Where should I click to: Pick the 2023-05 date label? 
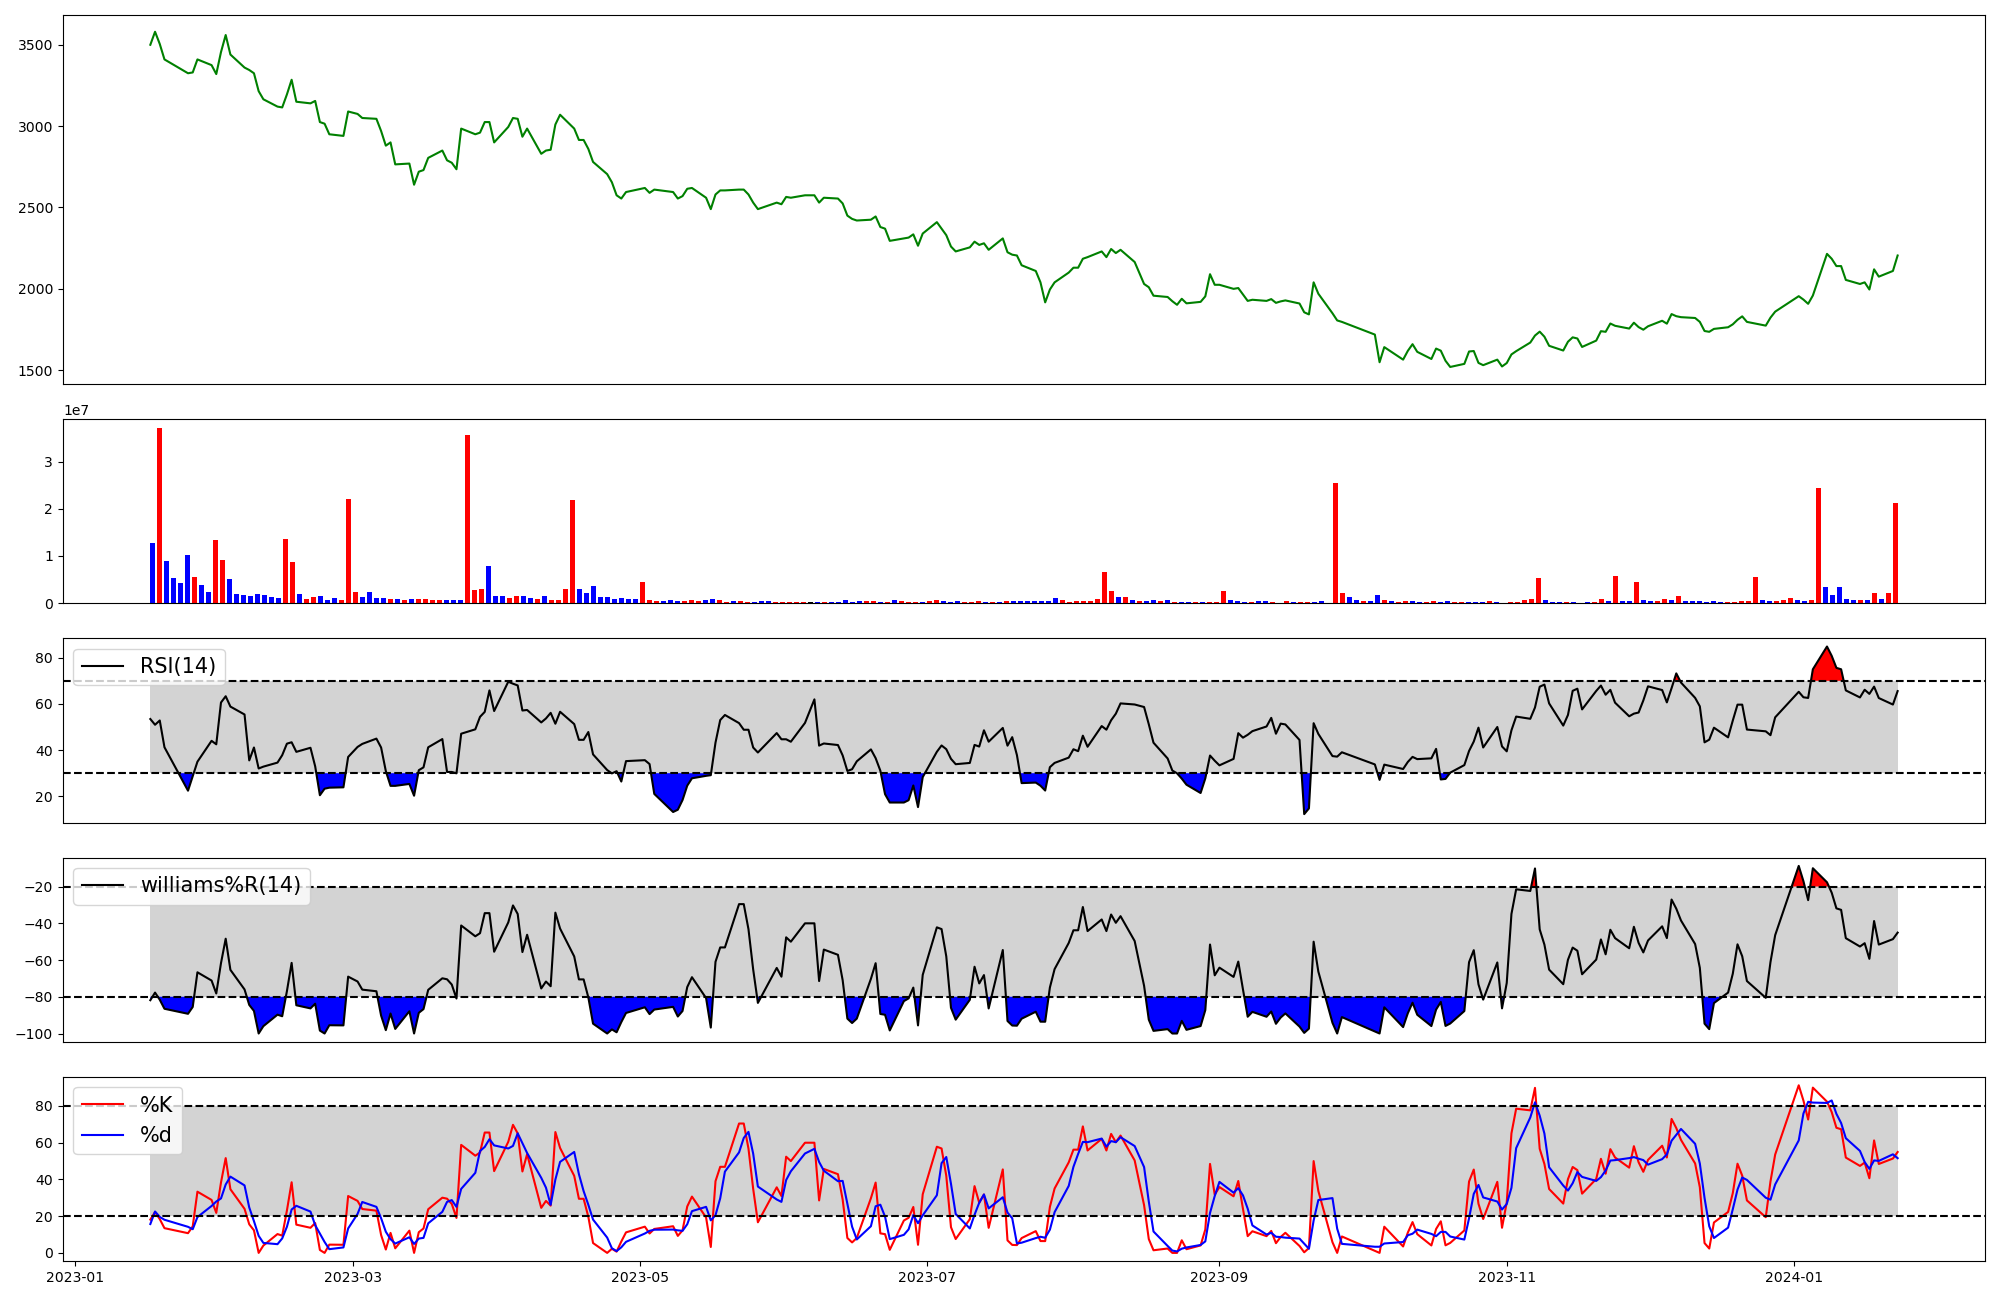(640, 1277)
